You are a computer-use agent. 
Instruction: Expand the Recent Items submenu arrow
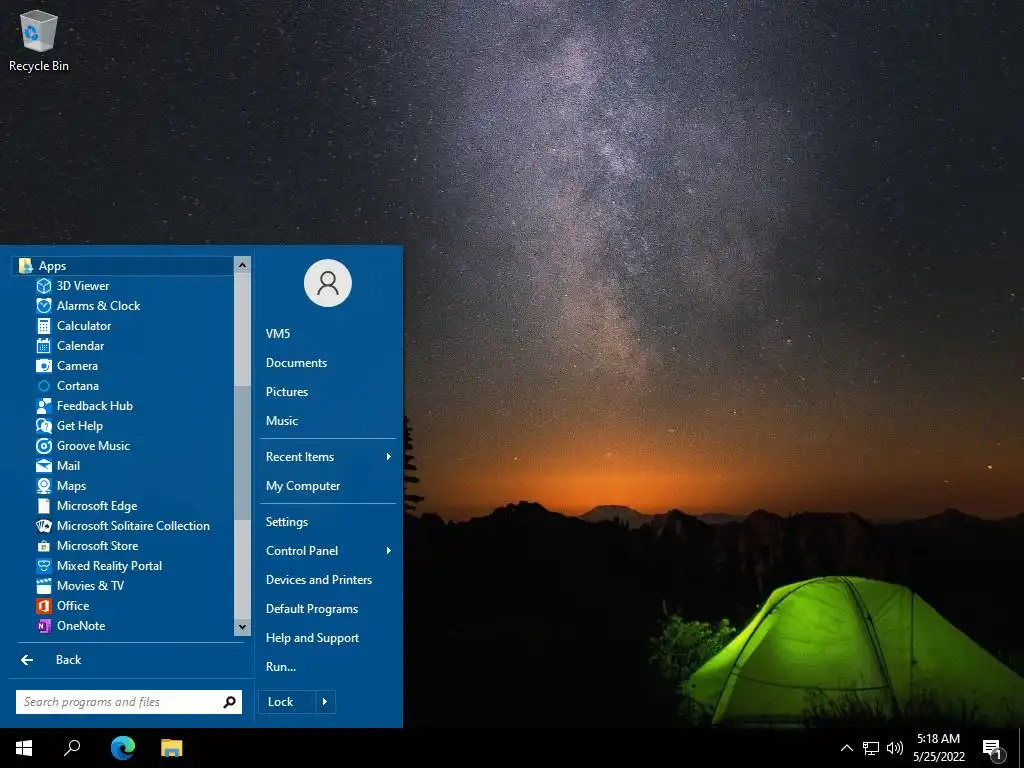389,456
